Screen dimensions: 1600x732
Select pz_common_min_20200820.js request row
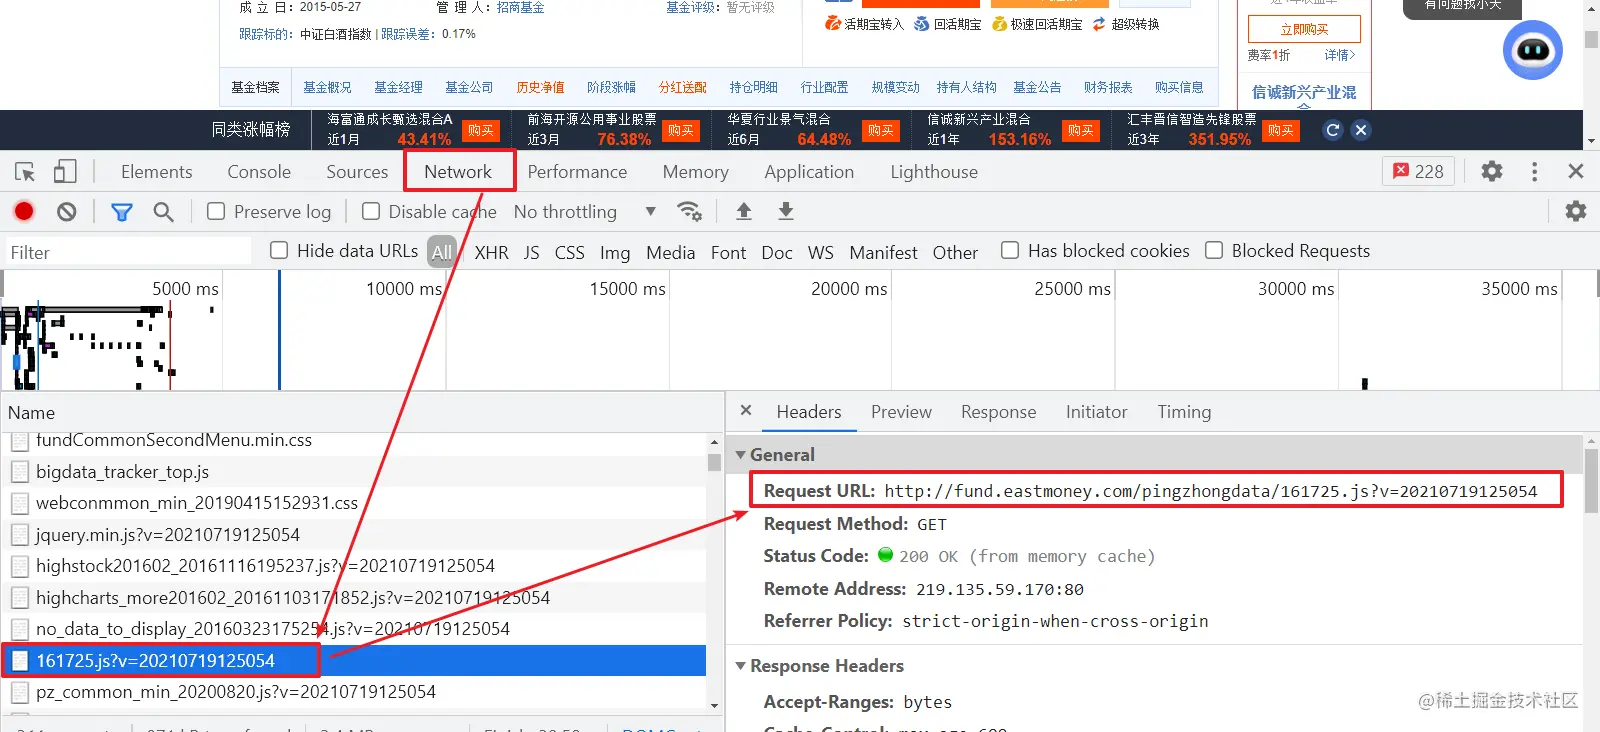click(354, 692)
